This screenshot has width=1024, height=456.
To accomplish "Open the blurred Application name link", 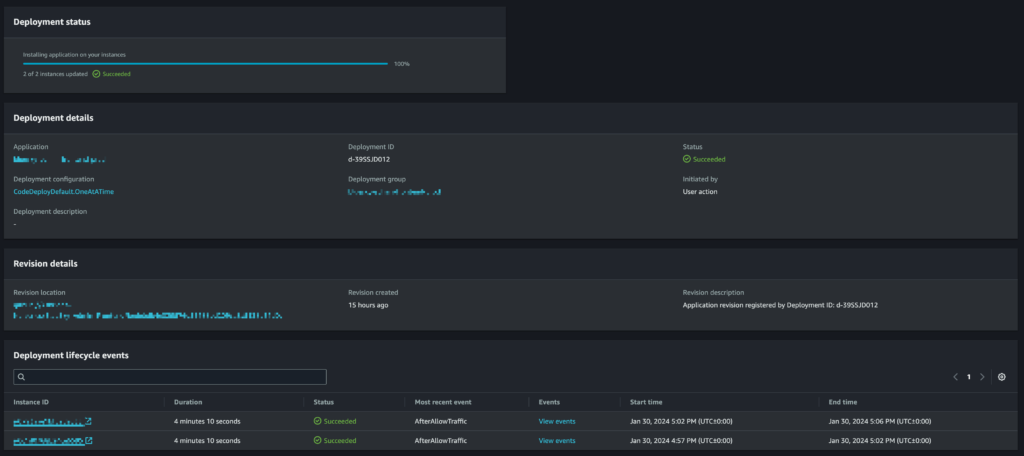I will click(x=59, y=159).
